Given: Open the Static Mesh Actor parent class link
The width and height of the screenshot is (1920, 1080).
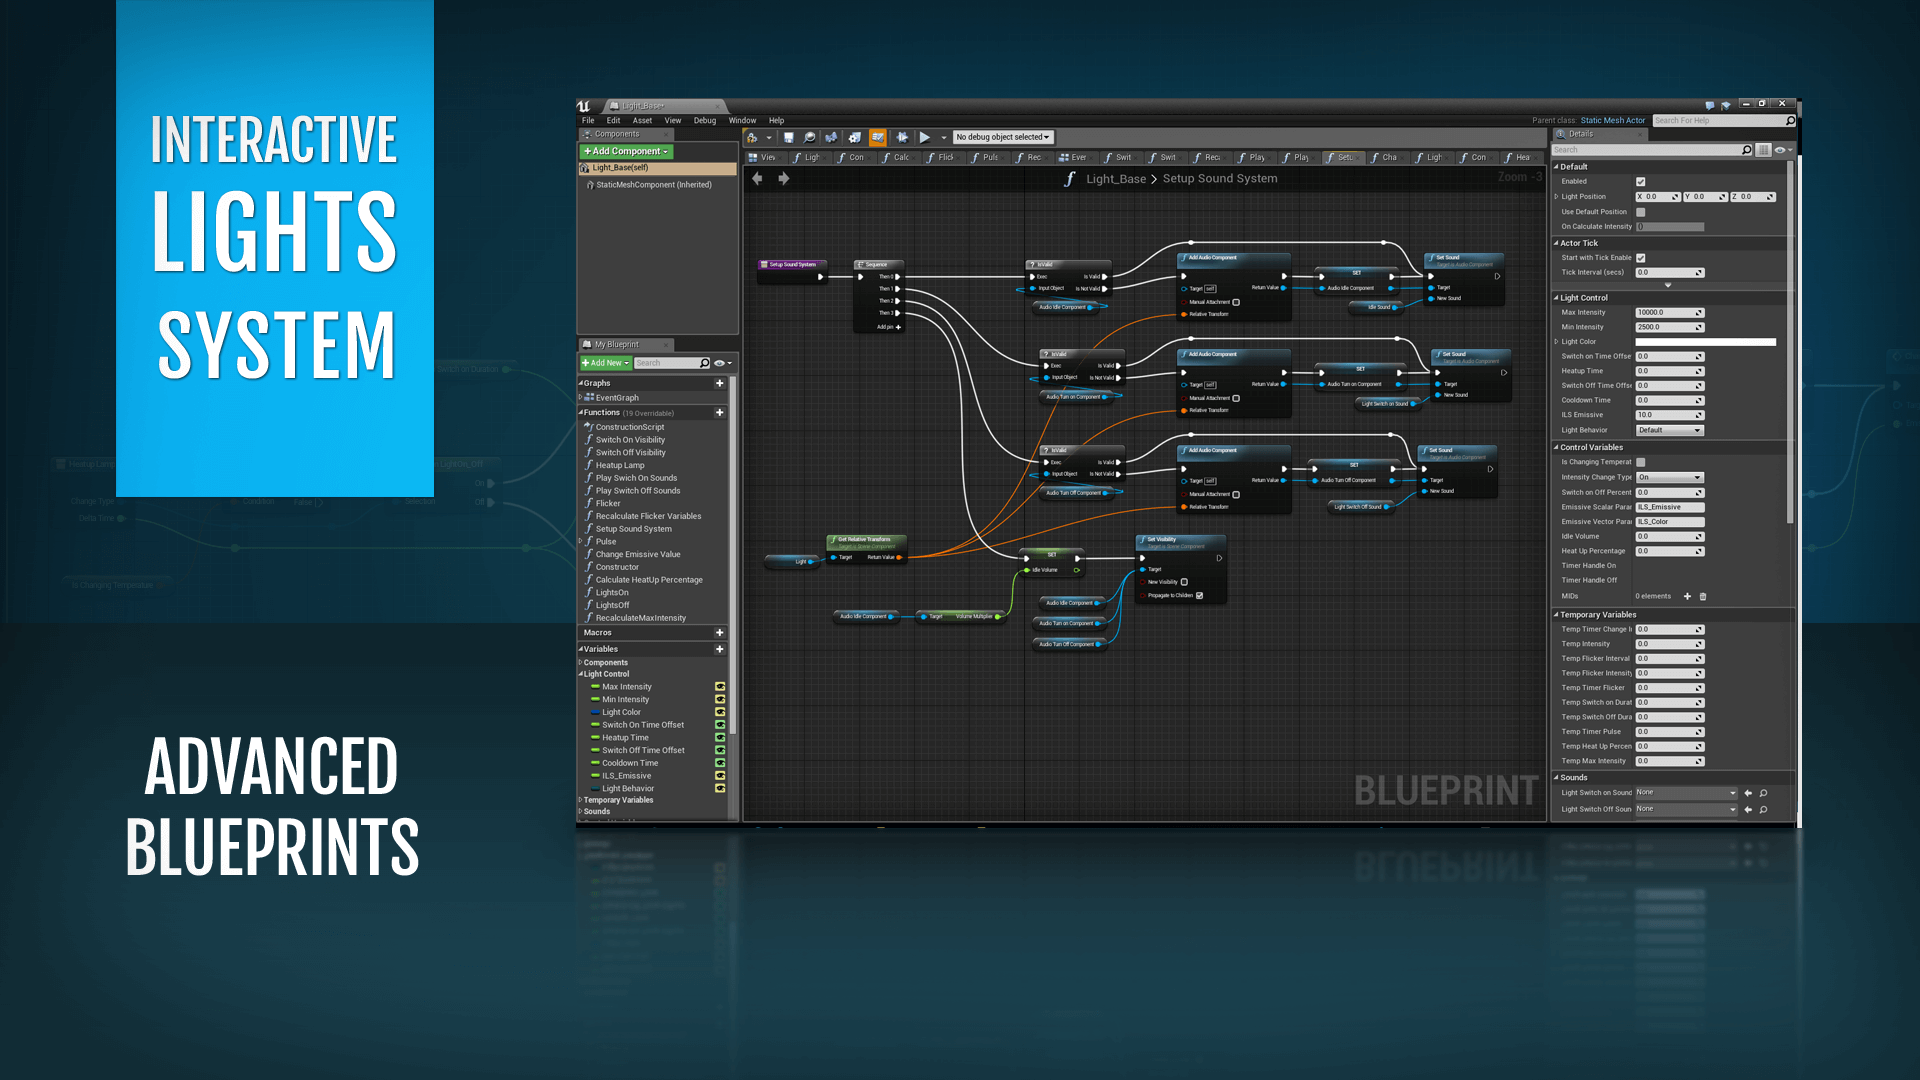Looking at the screenshot, I should [1612, 121].
